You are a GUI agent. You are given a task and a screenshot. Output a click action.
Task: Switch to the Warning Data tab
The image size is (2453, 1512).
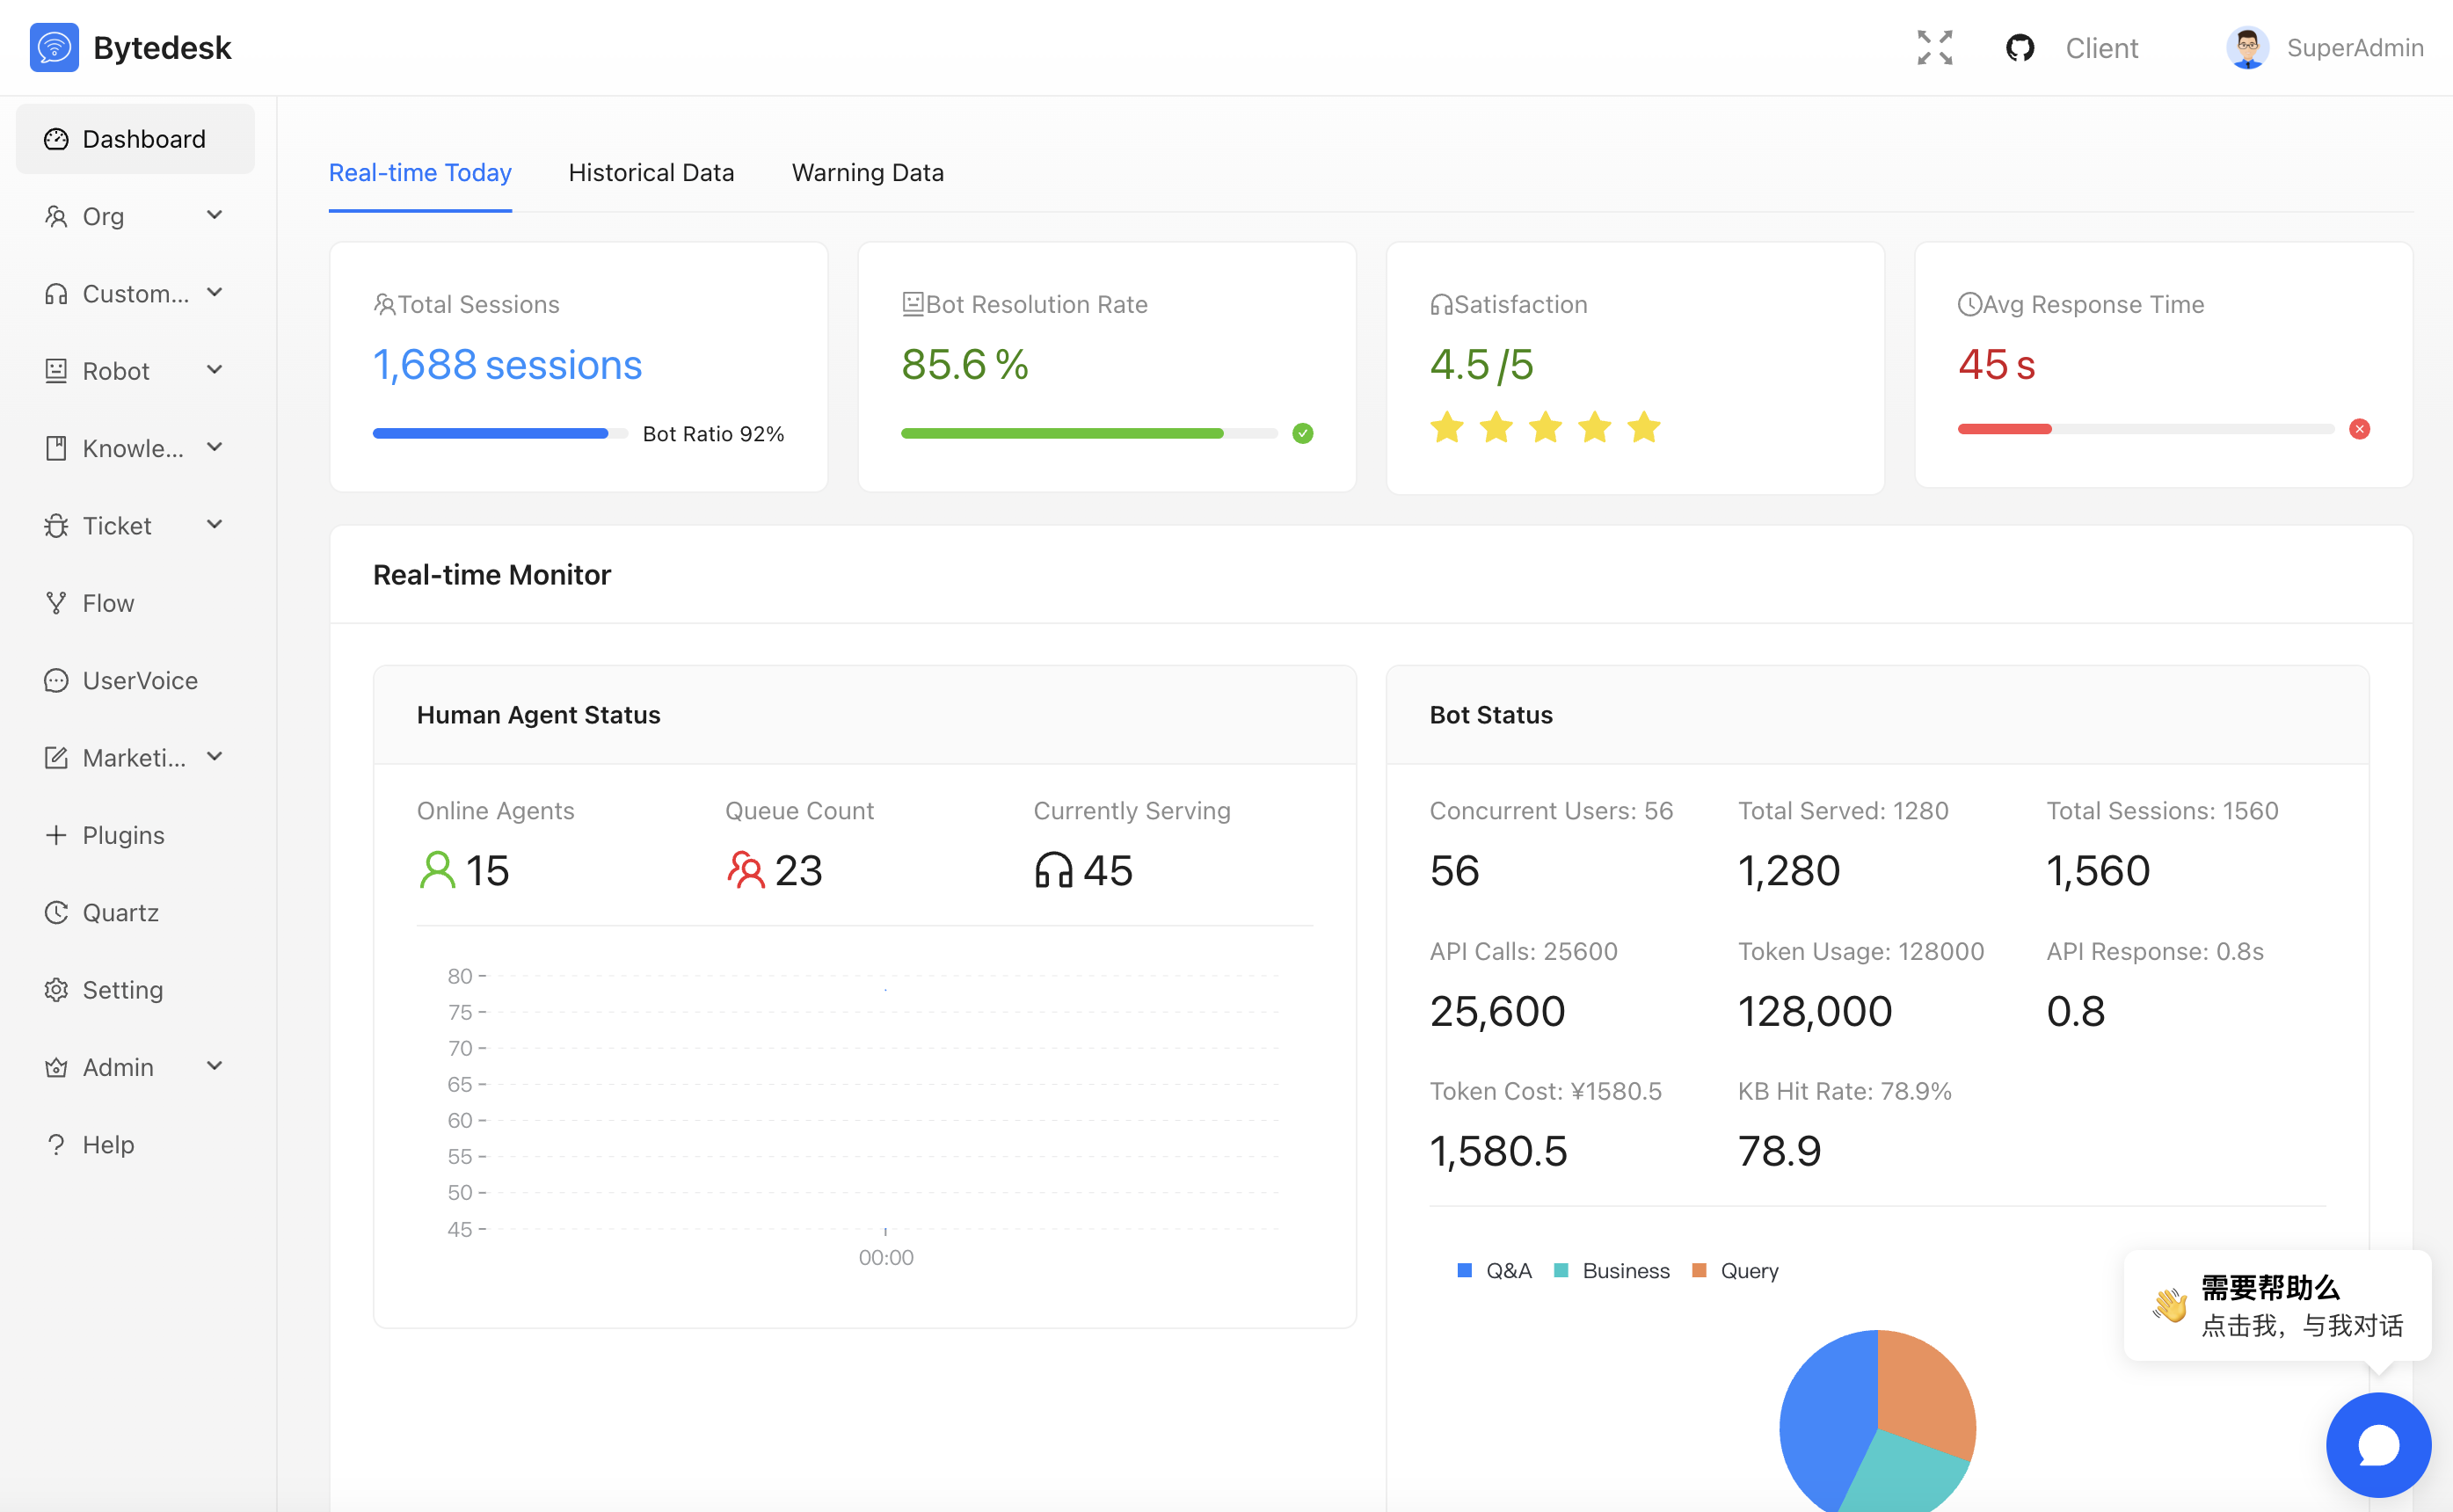point(867,173)
